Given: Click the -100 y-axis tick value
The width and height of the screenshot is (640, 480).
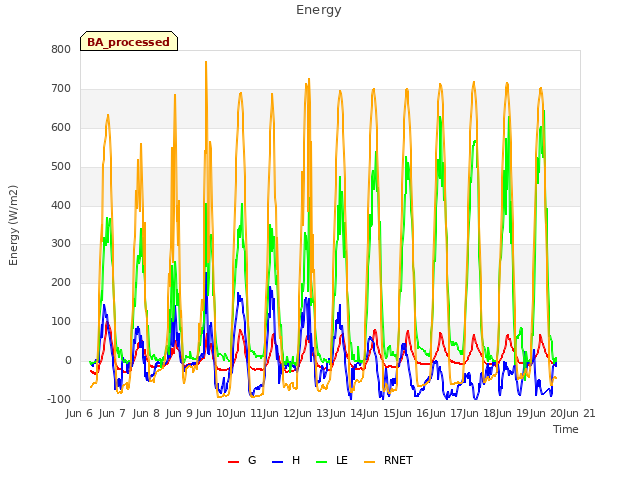Looking at the screenshot, I should tap(59, 399).
